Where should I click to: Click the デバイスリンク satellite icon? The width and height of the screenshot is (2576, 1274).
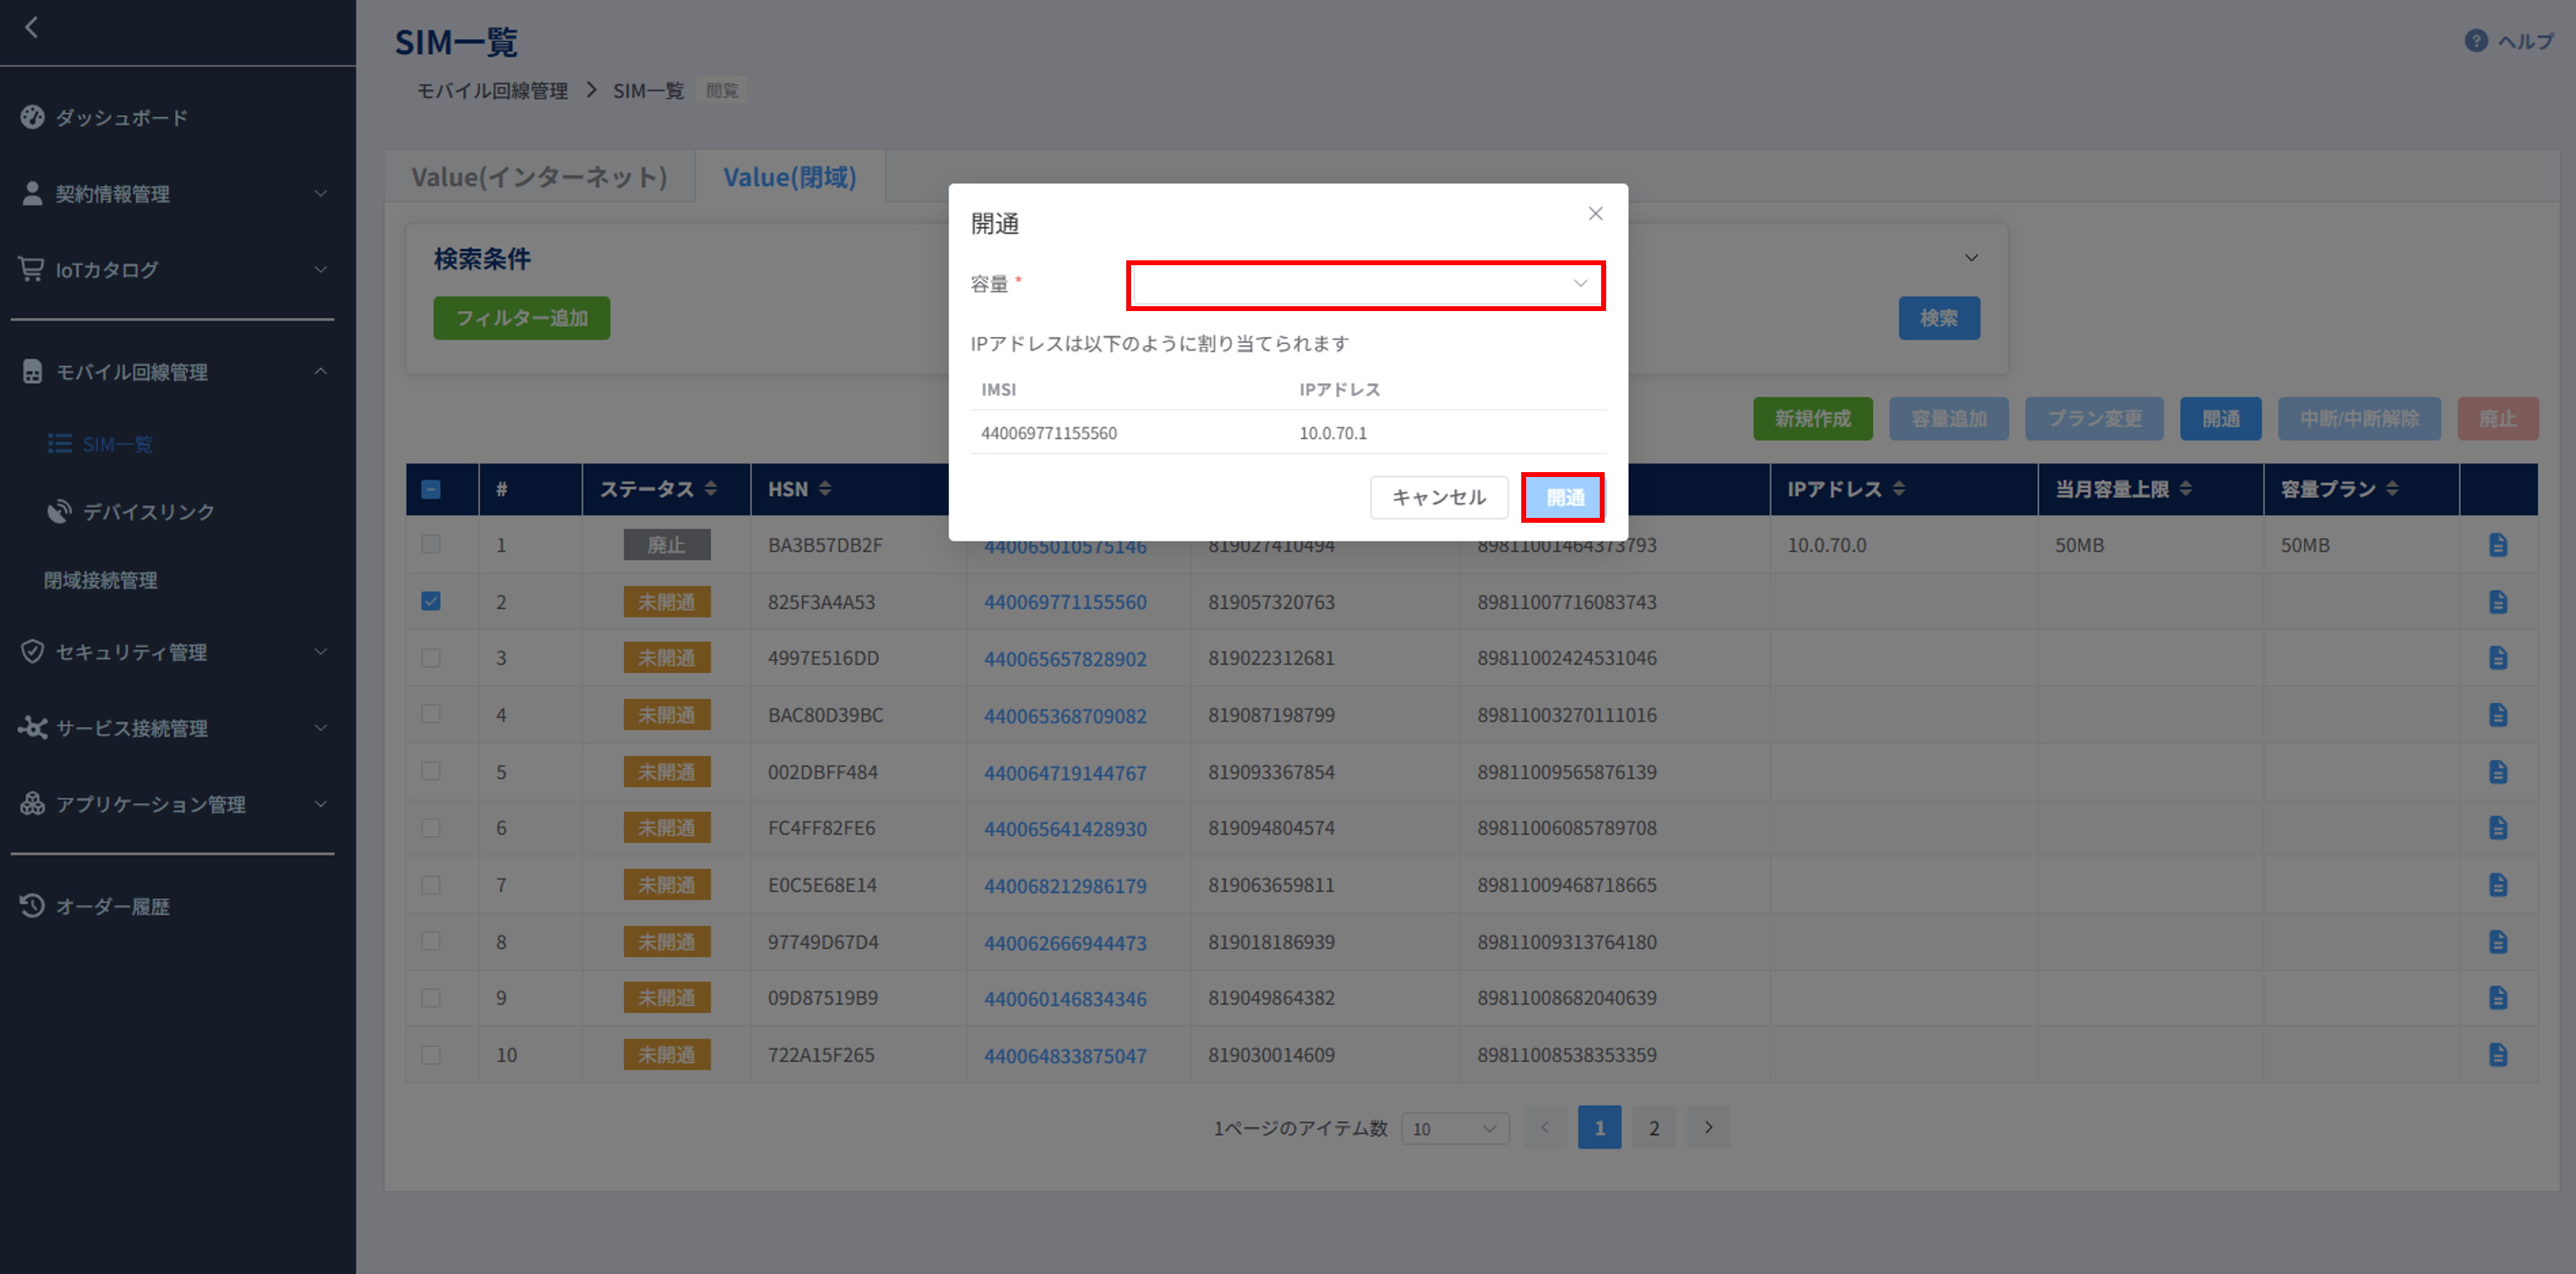59,512
